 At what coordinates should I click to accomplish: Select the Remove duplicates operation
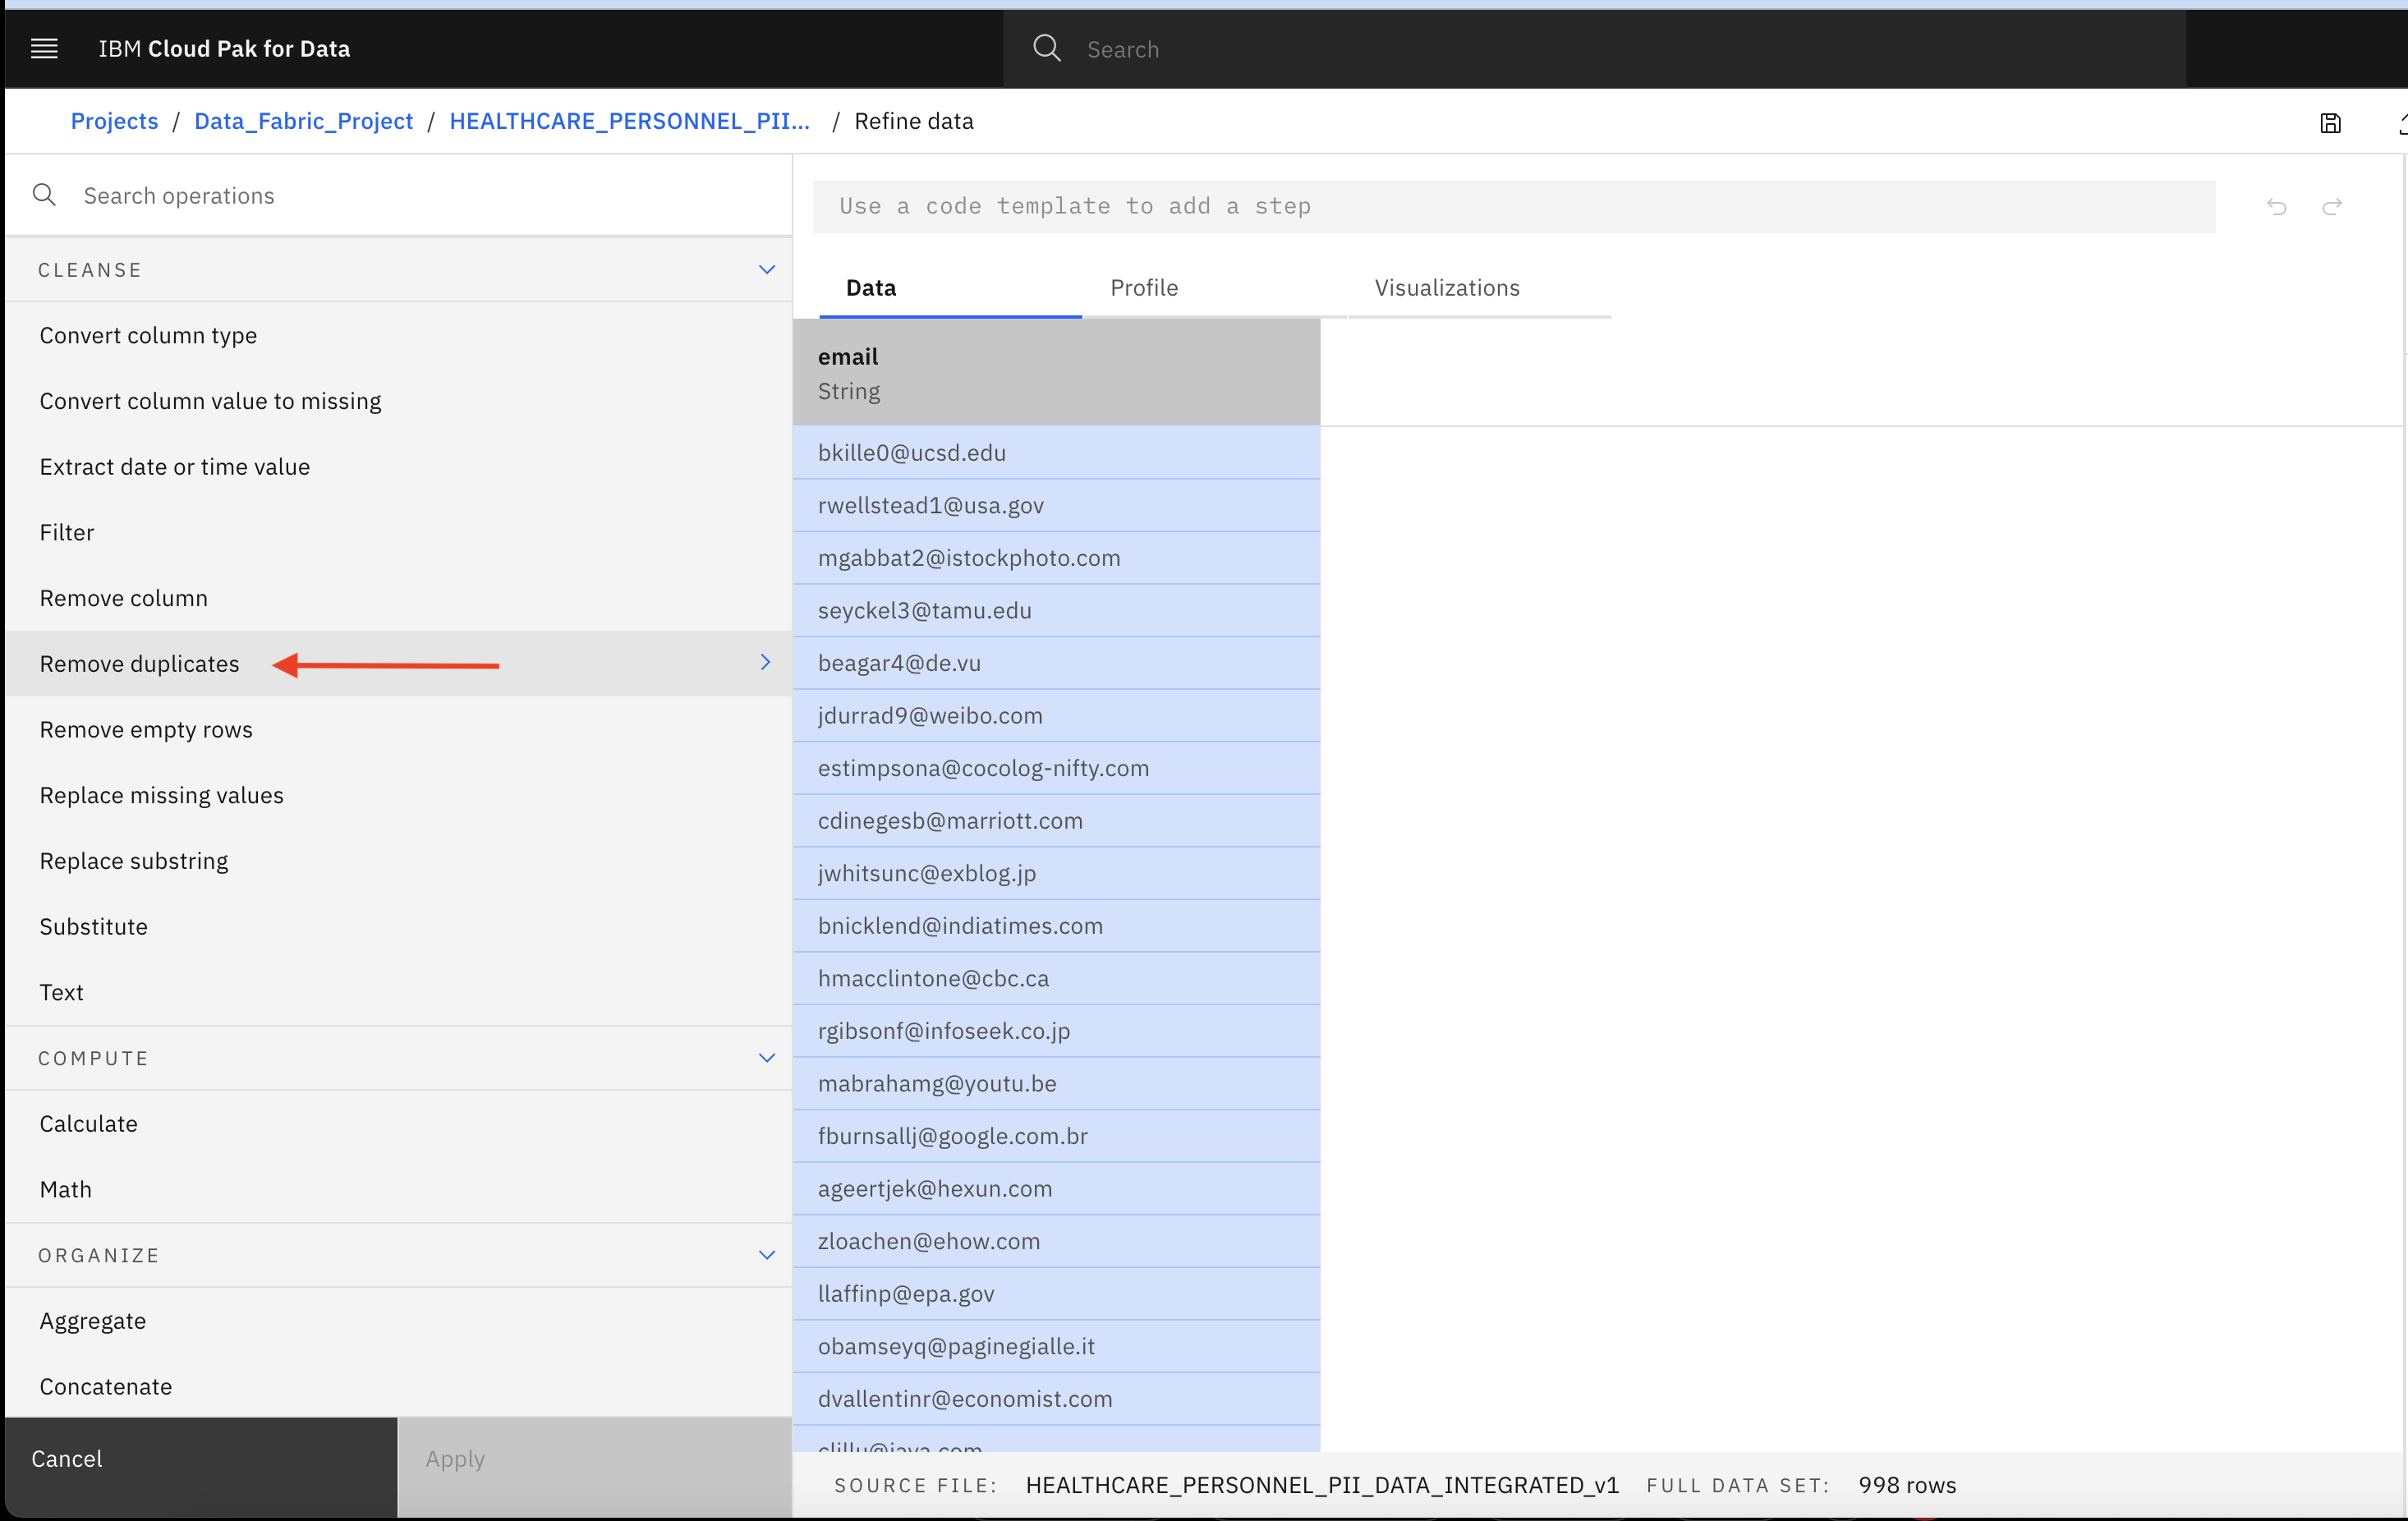(x=398, y=664)
